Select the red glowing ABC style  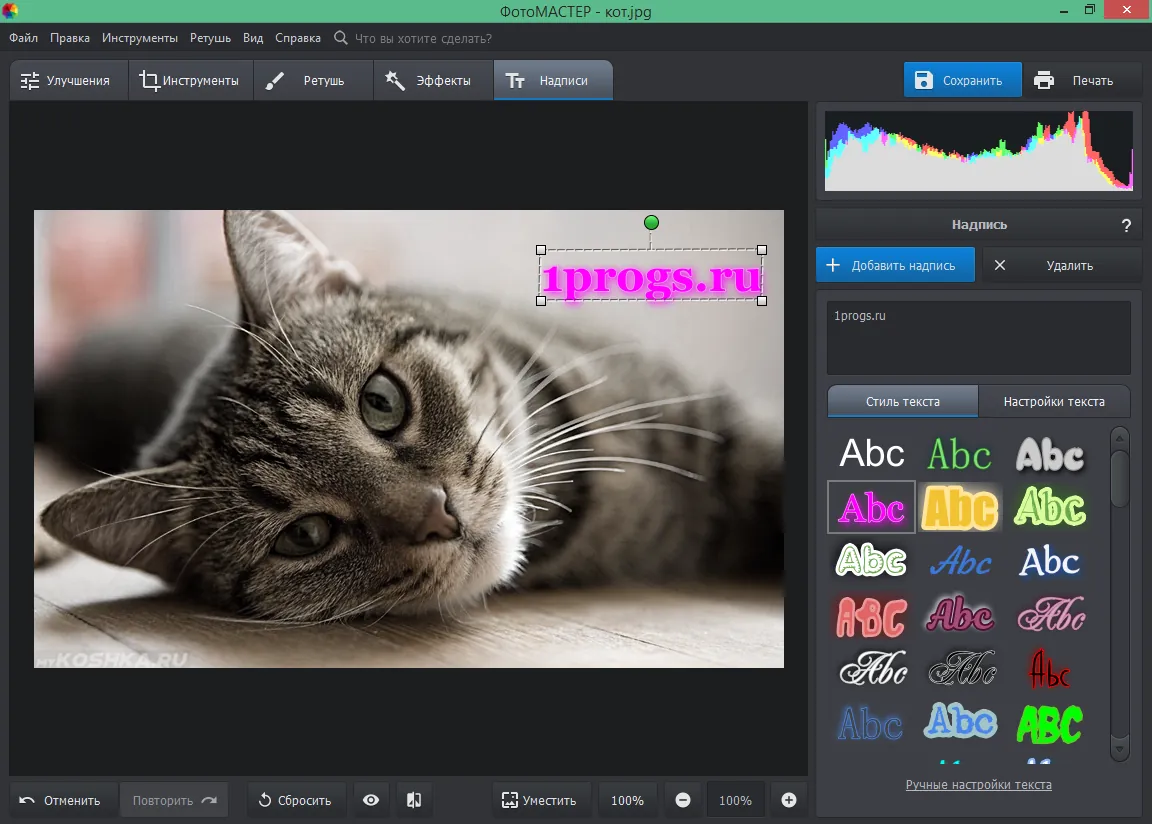click(871, 616)
